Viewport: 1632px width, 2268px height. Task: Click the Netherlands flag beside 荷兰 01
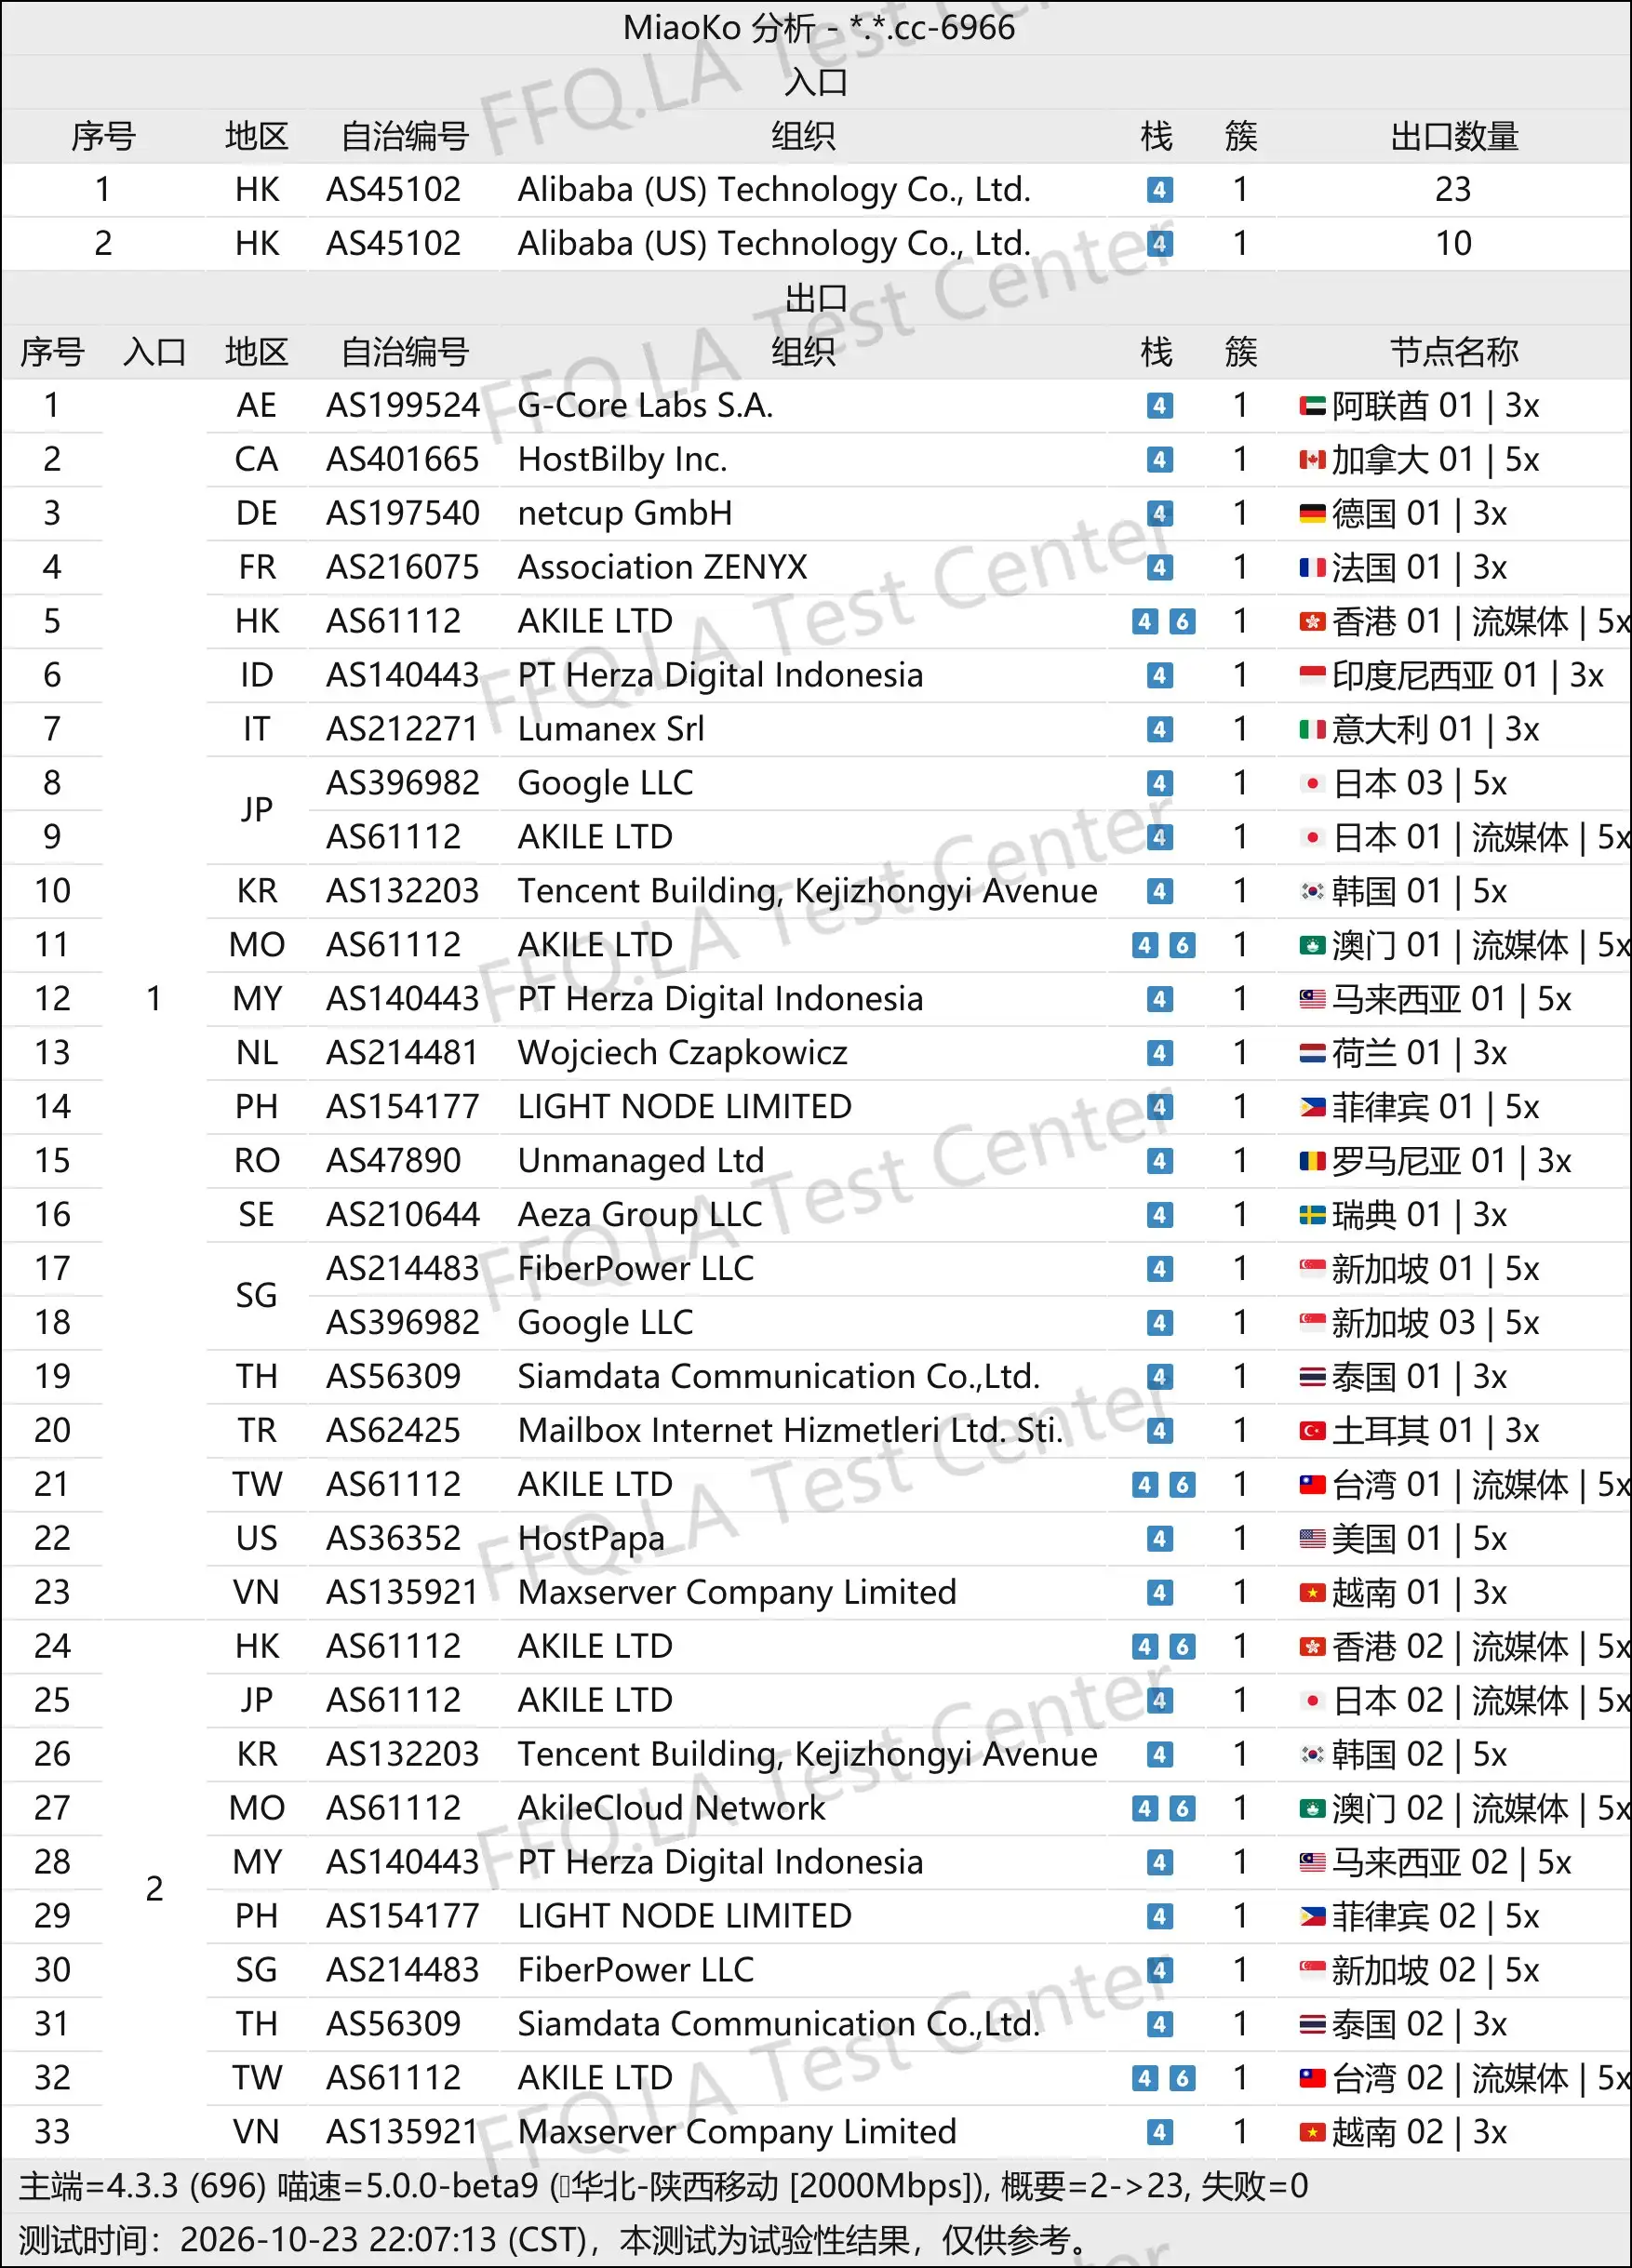[1312, 1053]
